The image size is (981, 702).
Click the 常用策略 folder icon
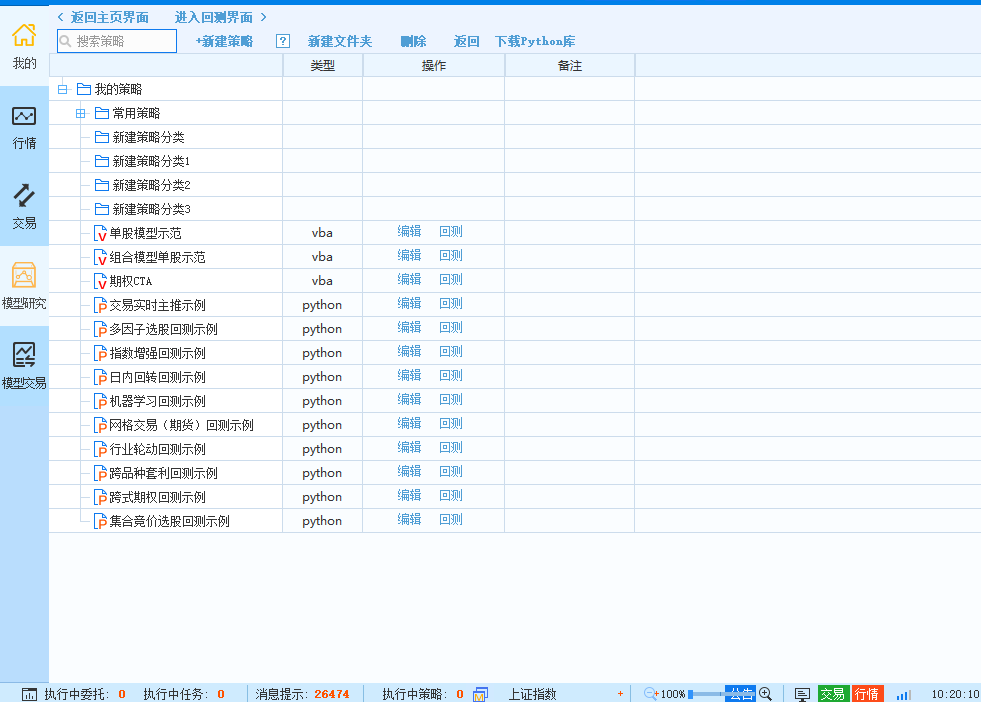tap(102, 113)
